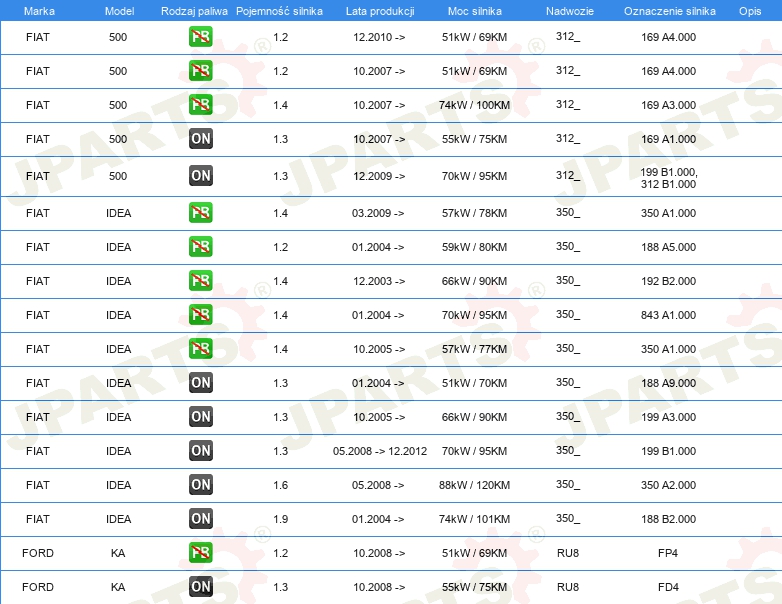Click ON diesel icon for Fiat 500 95KM
This screenshot has height=604, width=782.
(200, 176)
